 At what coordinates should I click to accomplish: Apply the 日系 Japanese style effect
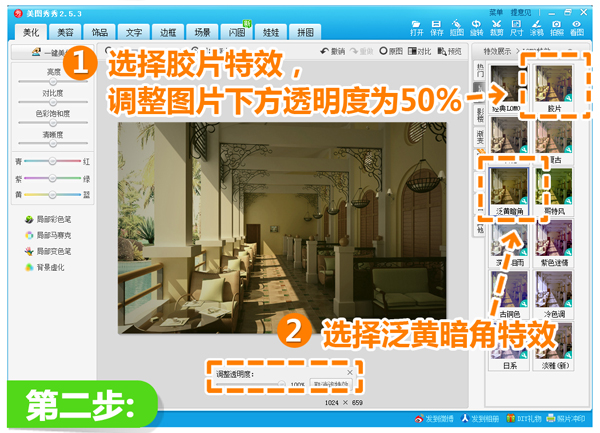point(509,345)
